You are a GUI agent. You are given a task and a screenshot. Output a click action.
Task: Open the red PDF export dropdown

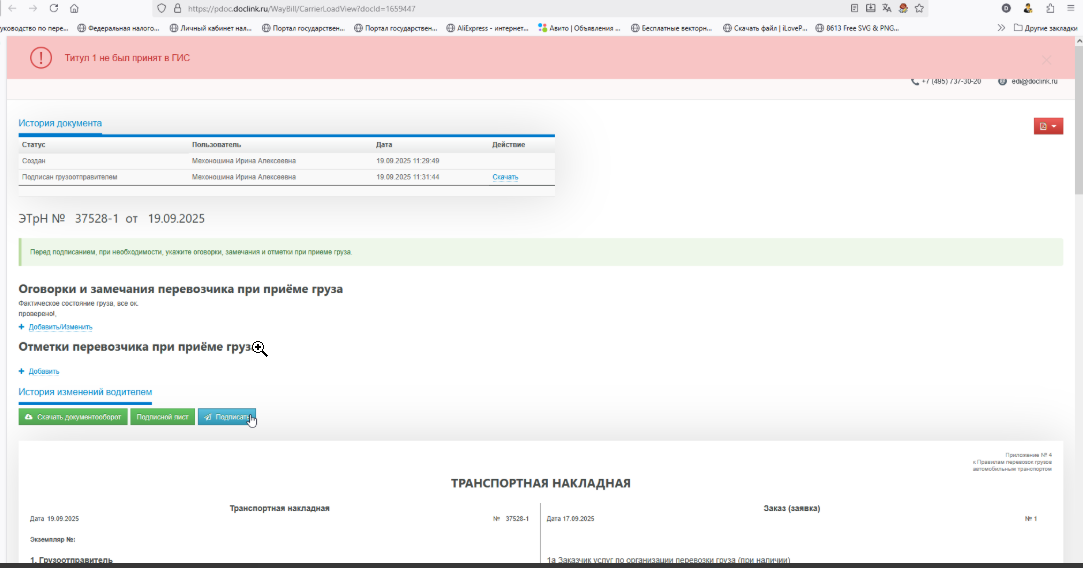[1048, 126]
